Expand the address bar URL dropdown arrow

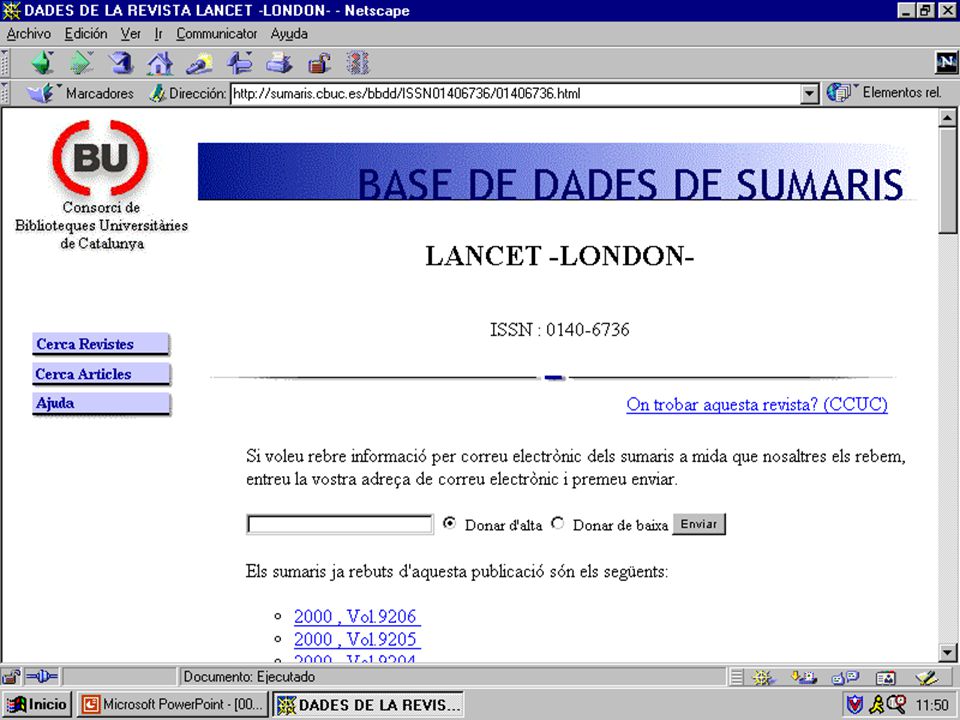point(809,94)
